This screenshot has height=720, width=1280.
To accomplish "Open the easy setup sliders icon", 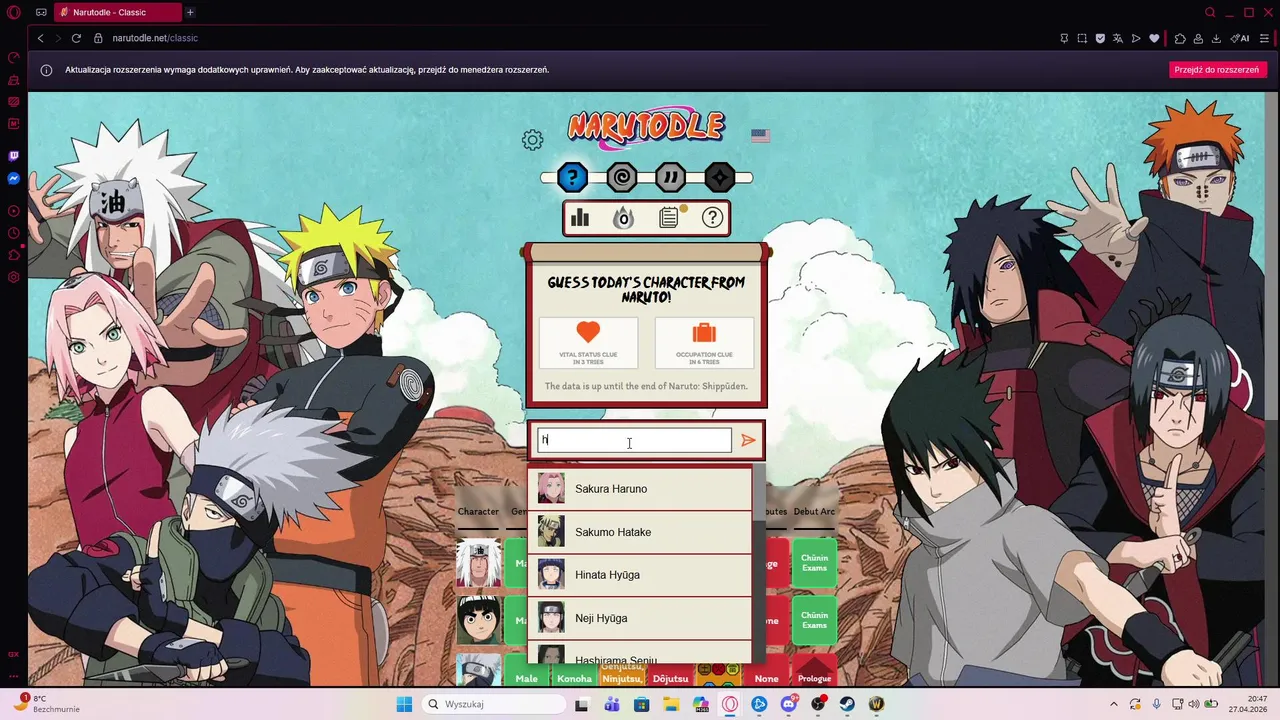I will click(1264, 39).
